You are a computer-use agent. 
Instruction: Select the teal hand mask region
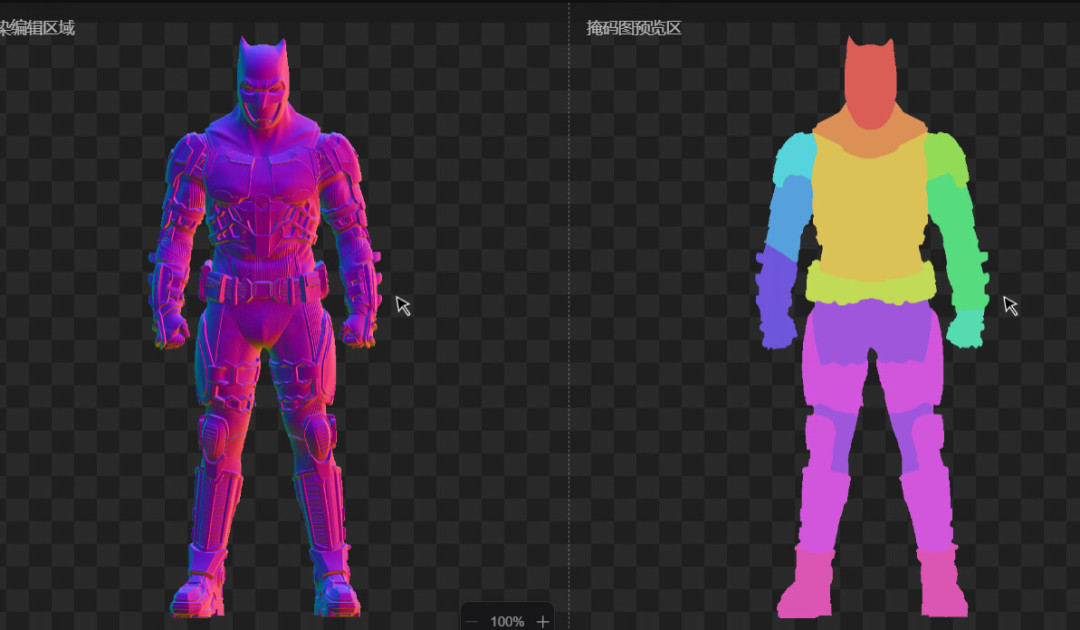tap(966, 328)
